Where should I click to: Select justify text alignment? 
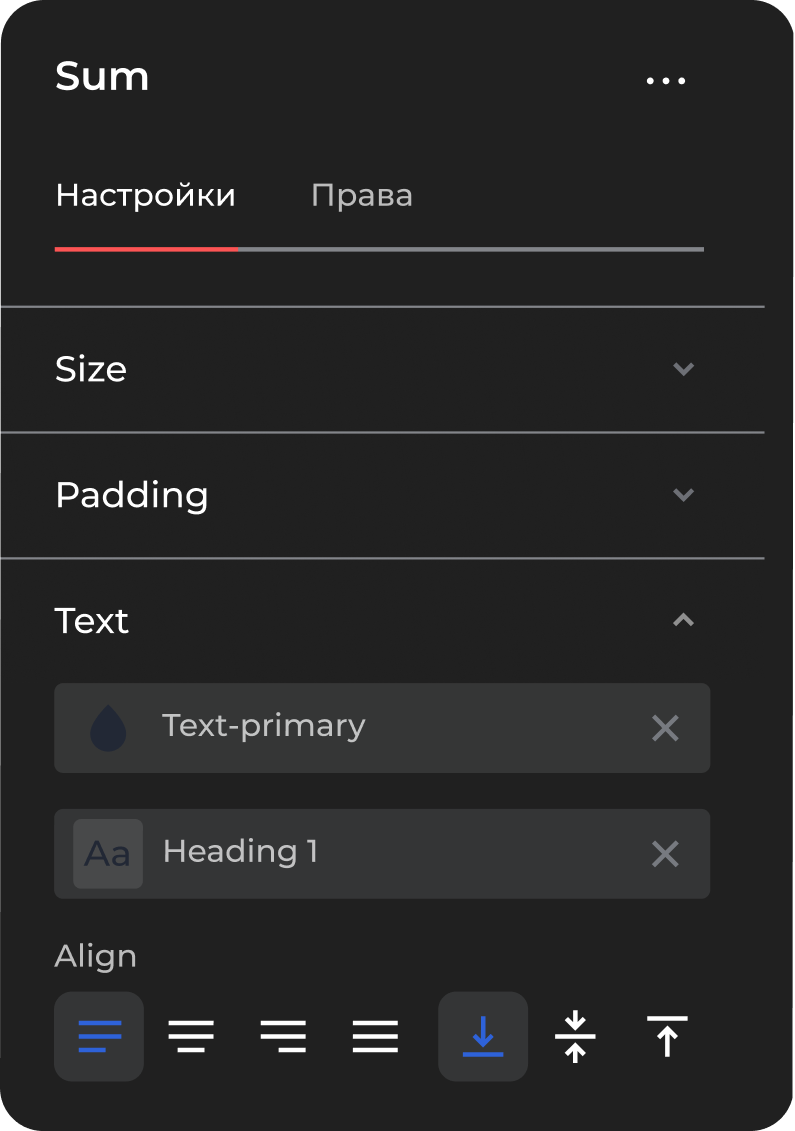375,1036
